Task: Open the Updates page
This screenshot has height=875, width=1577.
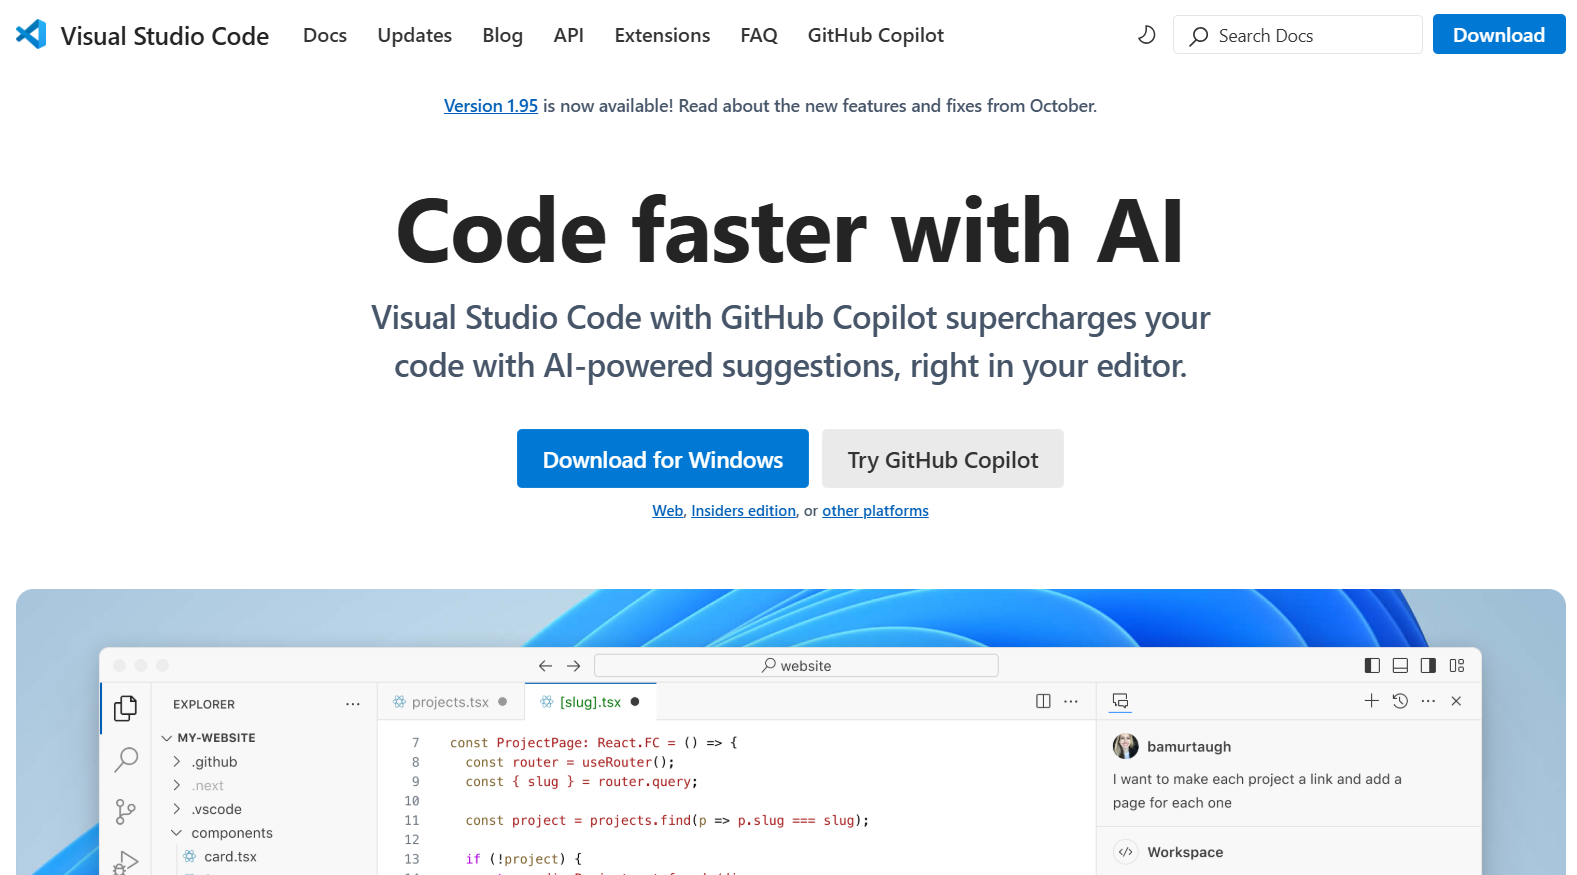Action: coord(414,35)
